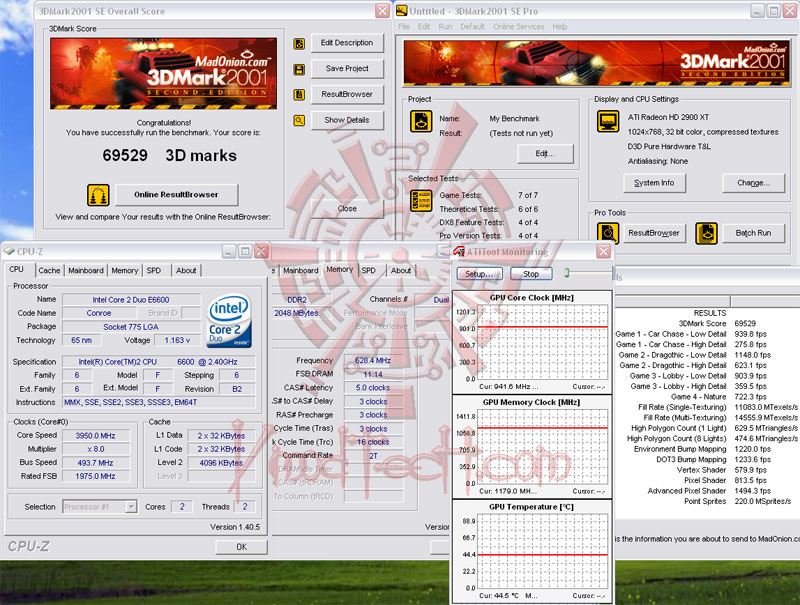Screen dimensions: 800x605
Task: Select Memory tab in the rear CPU-Z window
Action: tap(340, 269)
